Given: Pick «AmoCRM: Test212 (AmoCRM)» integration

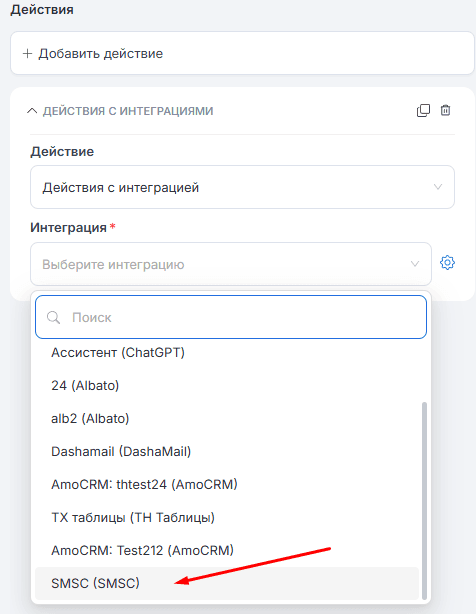Looking at the screenshot, I should [x=227, y=550].
